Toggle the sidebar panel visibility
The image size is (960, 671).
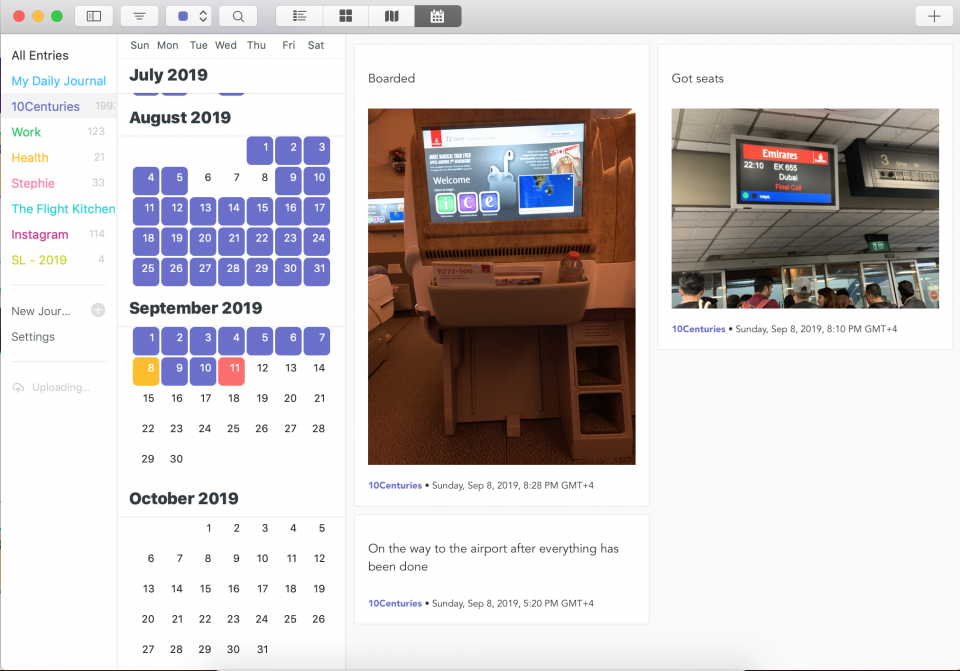point(94,16)
